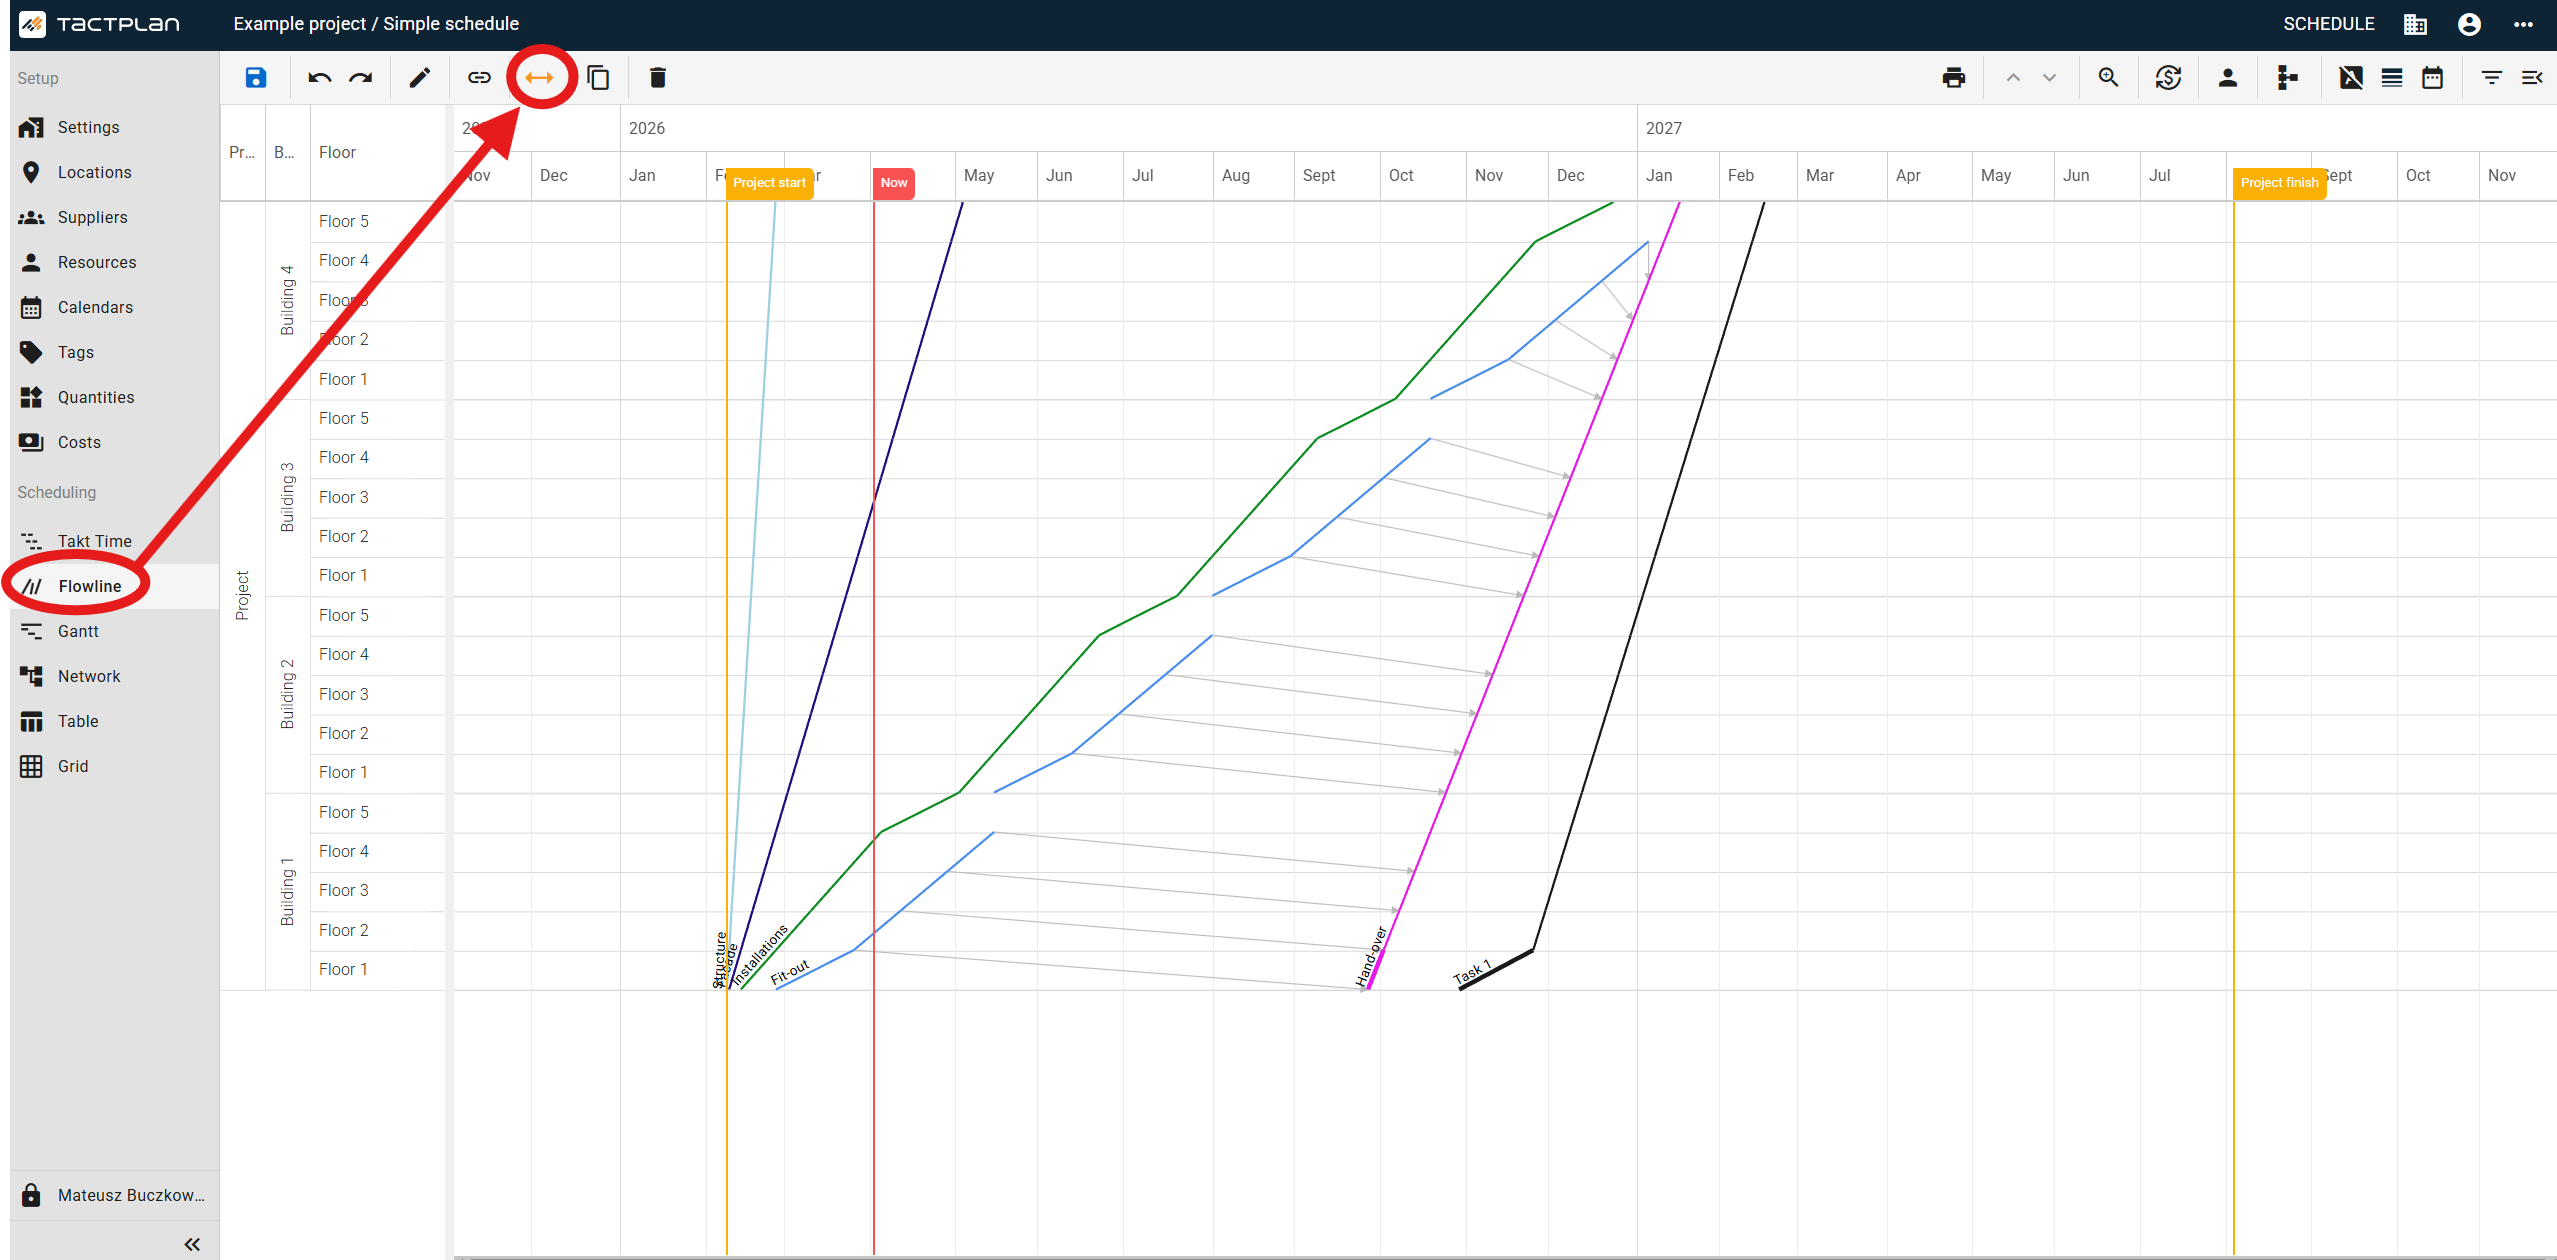The height and width of the screenshot is (1260, 2557).
Task: Select Floor 3 row of Building 2
Action: (377, 694)
